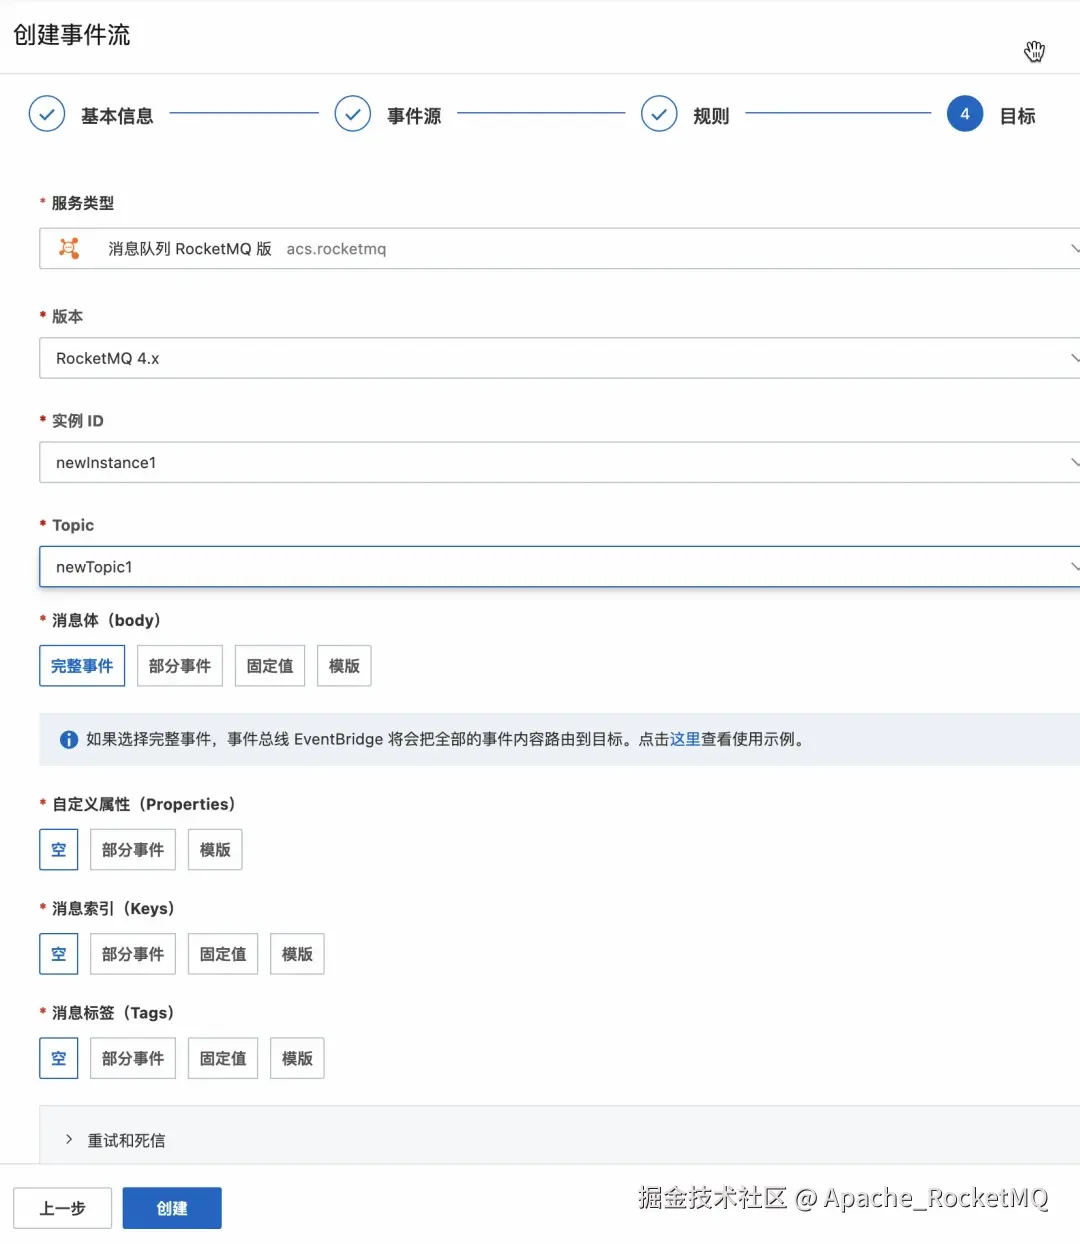Click the acs.rocketmq text in 服务类型
Image resolution: width=1080 pixels, height=1244 pixels.
tap(336, 249)
